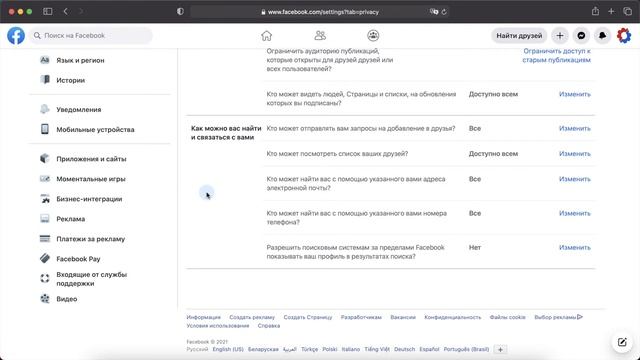This screenshot has width=640, height=360.
Task: Open the Home feed icon
Action: (x=267, y=36)
